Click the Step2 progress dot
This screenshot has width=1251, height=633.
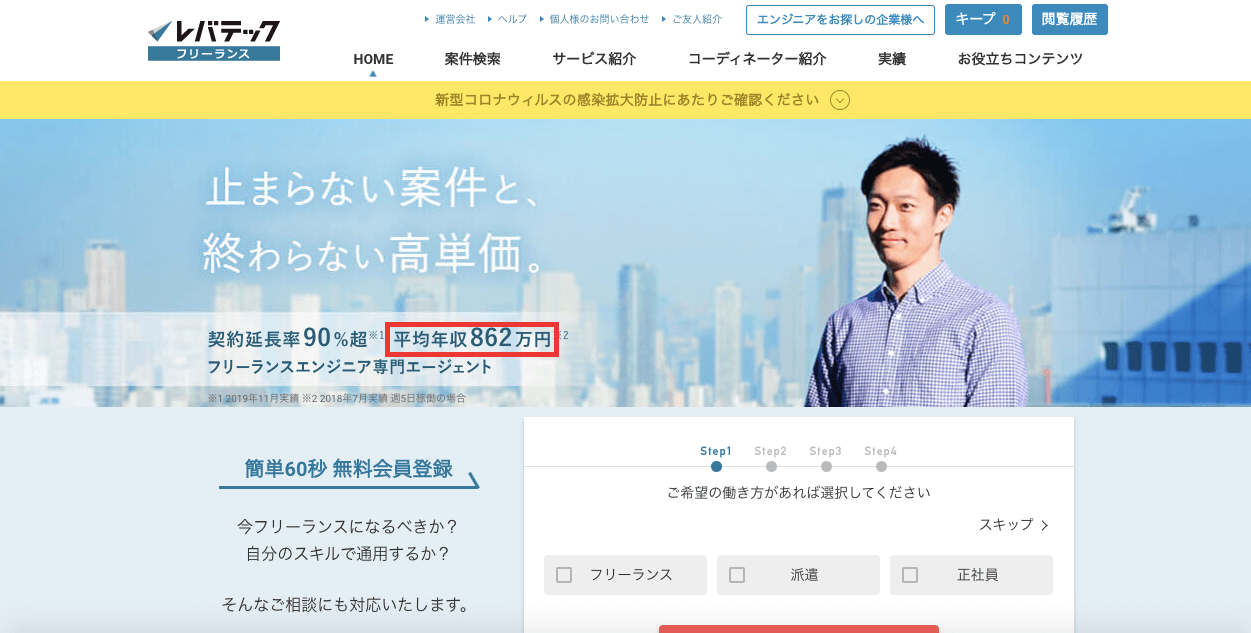[x=771, y=466]
